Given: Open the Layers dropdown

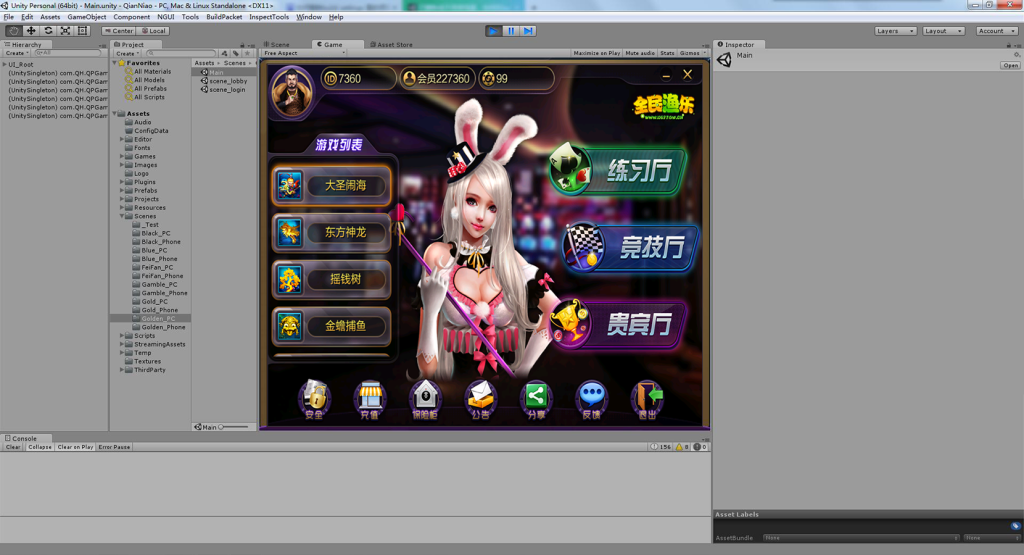Looking at the screenshot, I should (893, 31).
